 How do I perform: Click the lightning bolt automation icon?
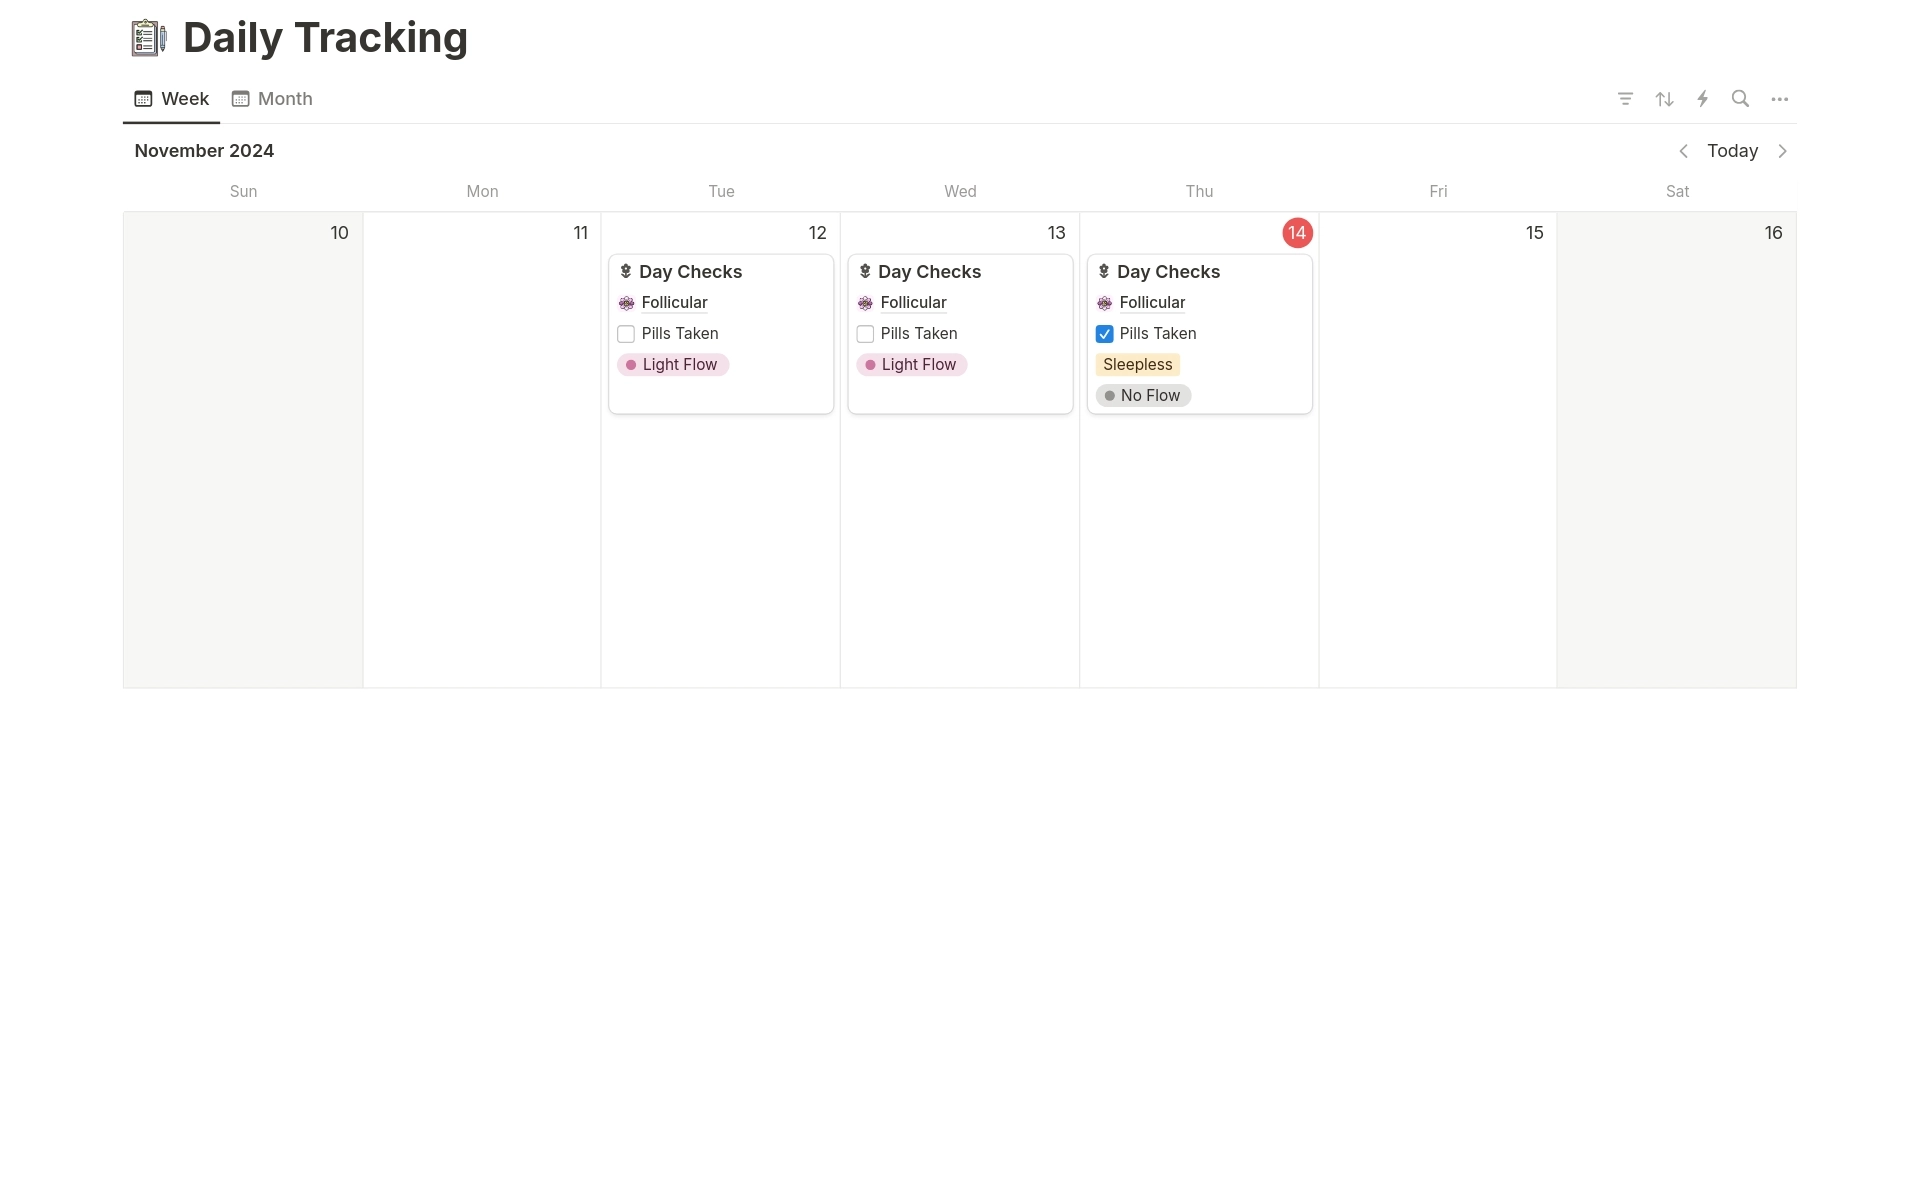pos(1702,98)
